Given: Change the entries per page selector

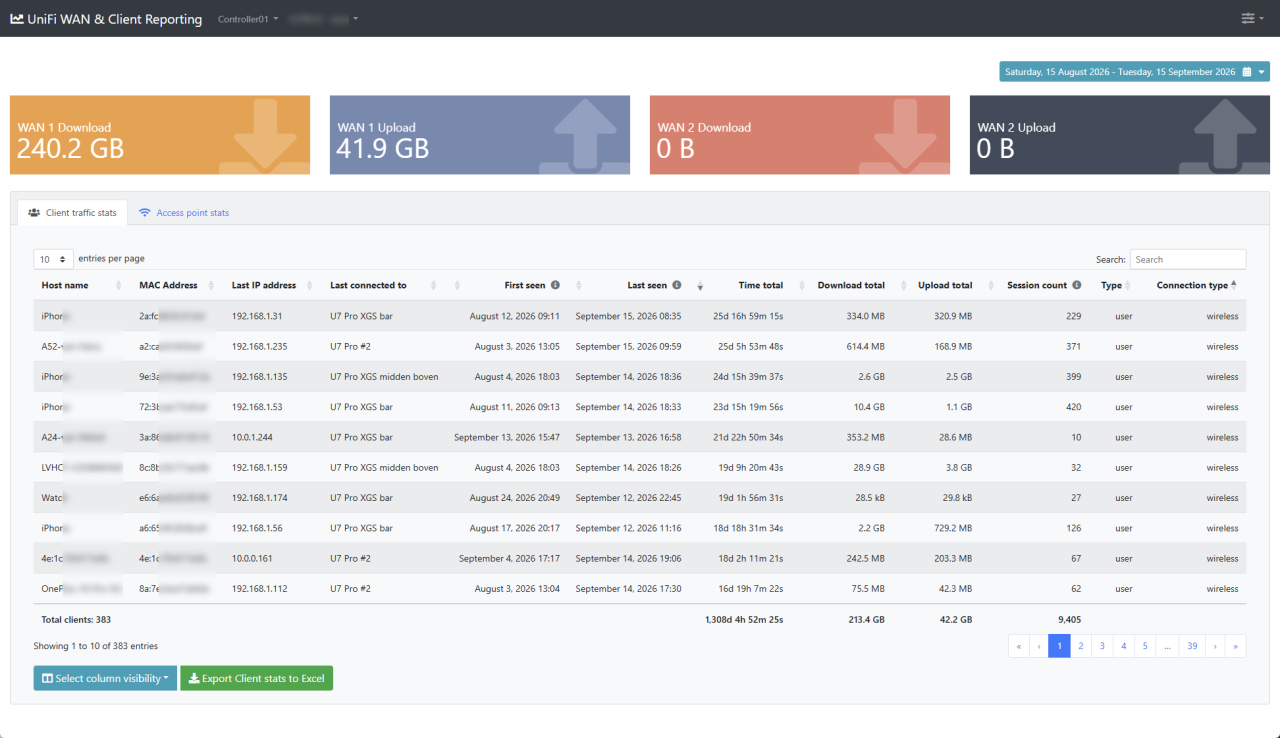Looking at the screenshot, I should click(54, 259).
